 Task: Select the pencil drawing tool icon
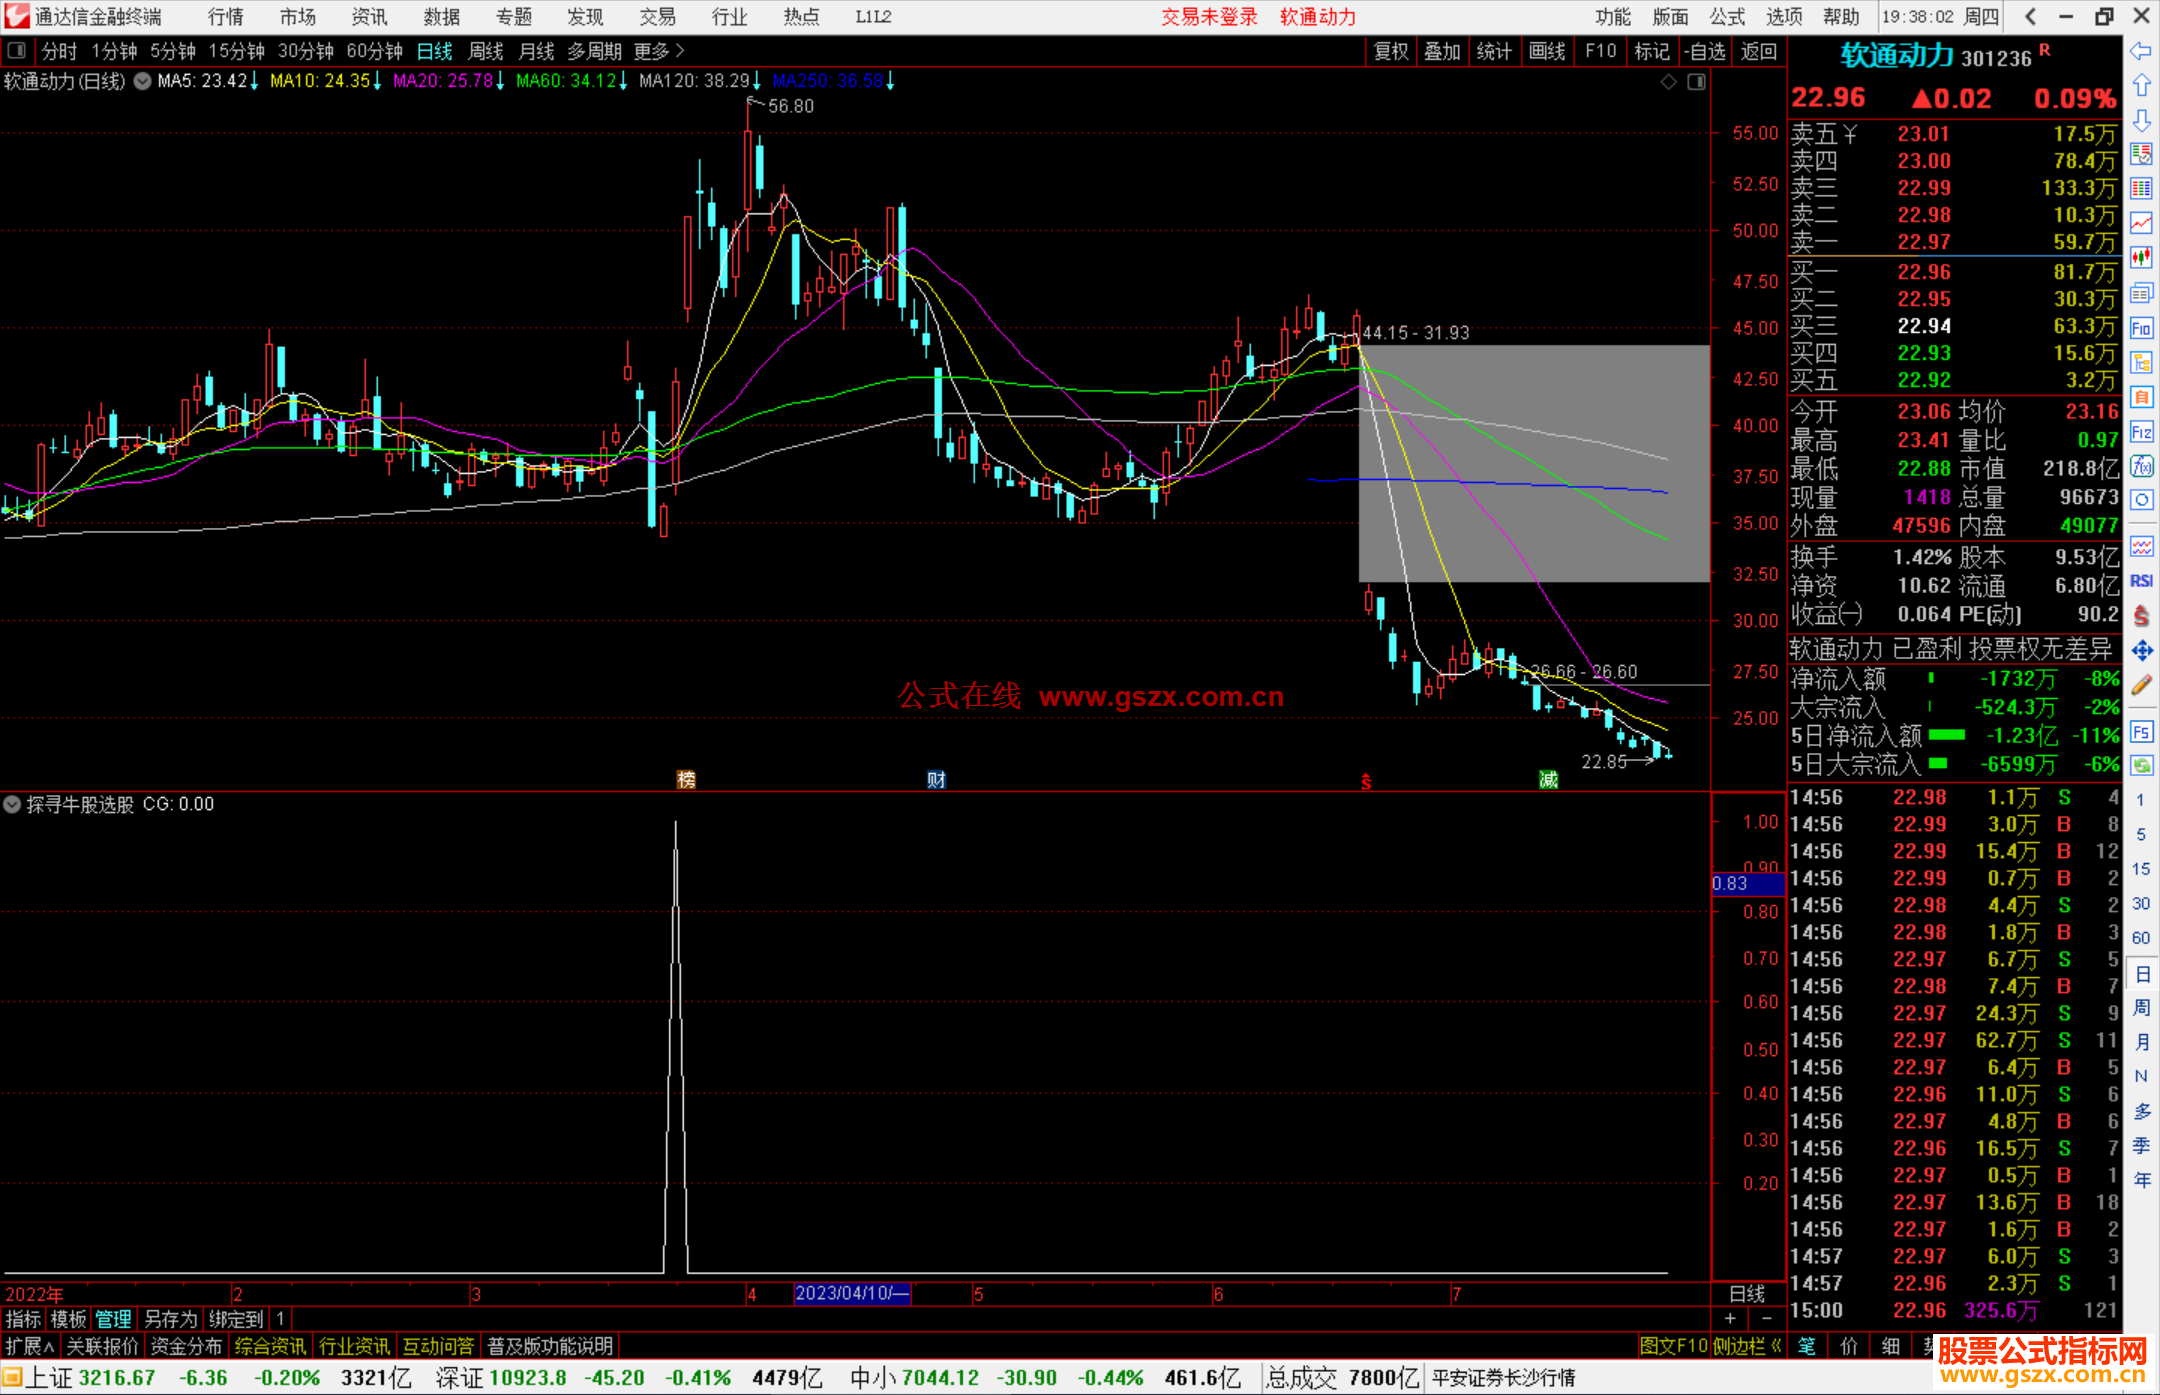pyautogui.click(x=2141, y=685)
